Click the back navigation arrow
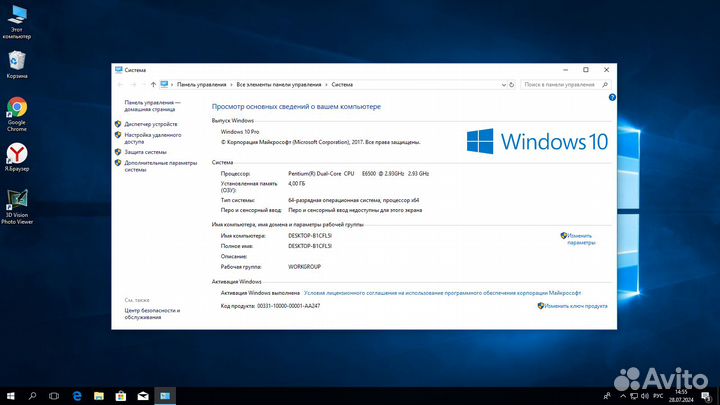Viewport: 720px width, 405px height. pos(120,84)
